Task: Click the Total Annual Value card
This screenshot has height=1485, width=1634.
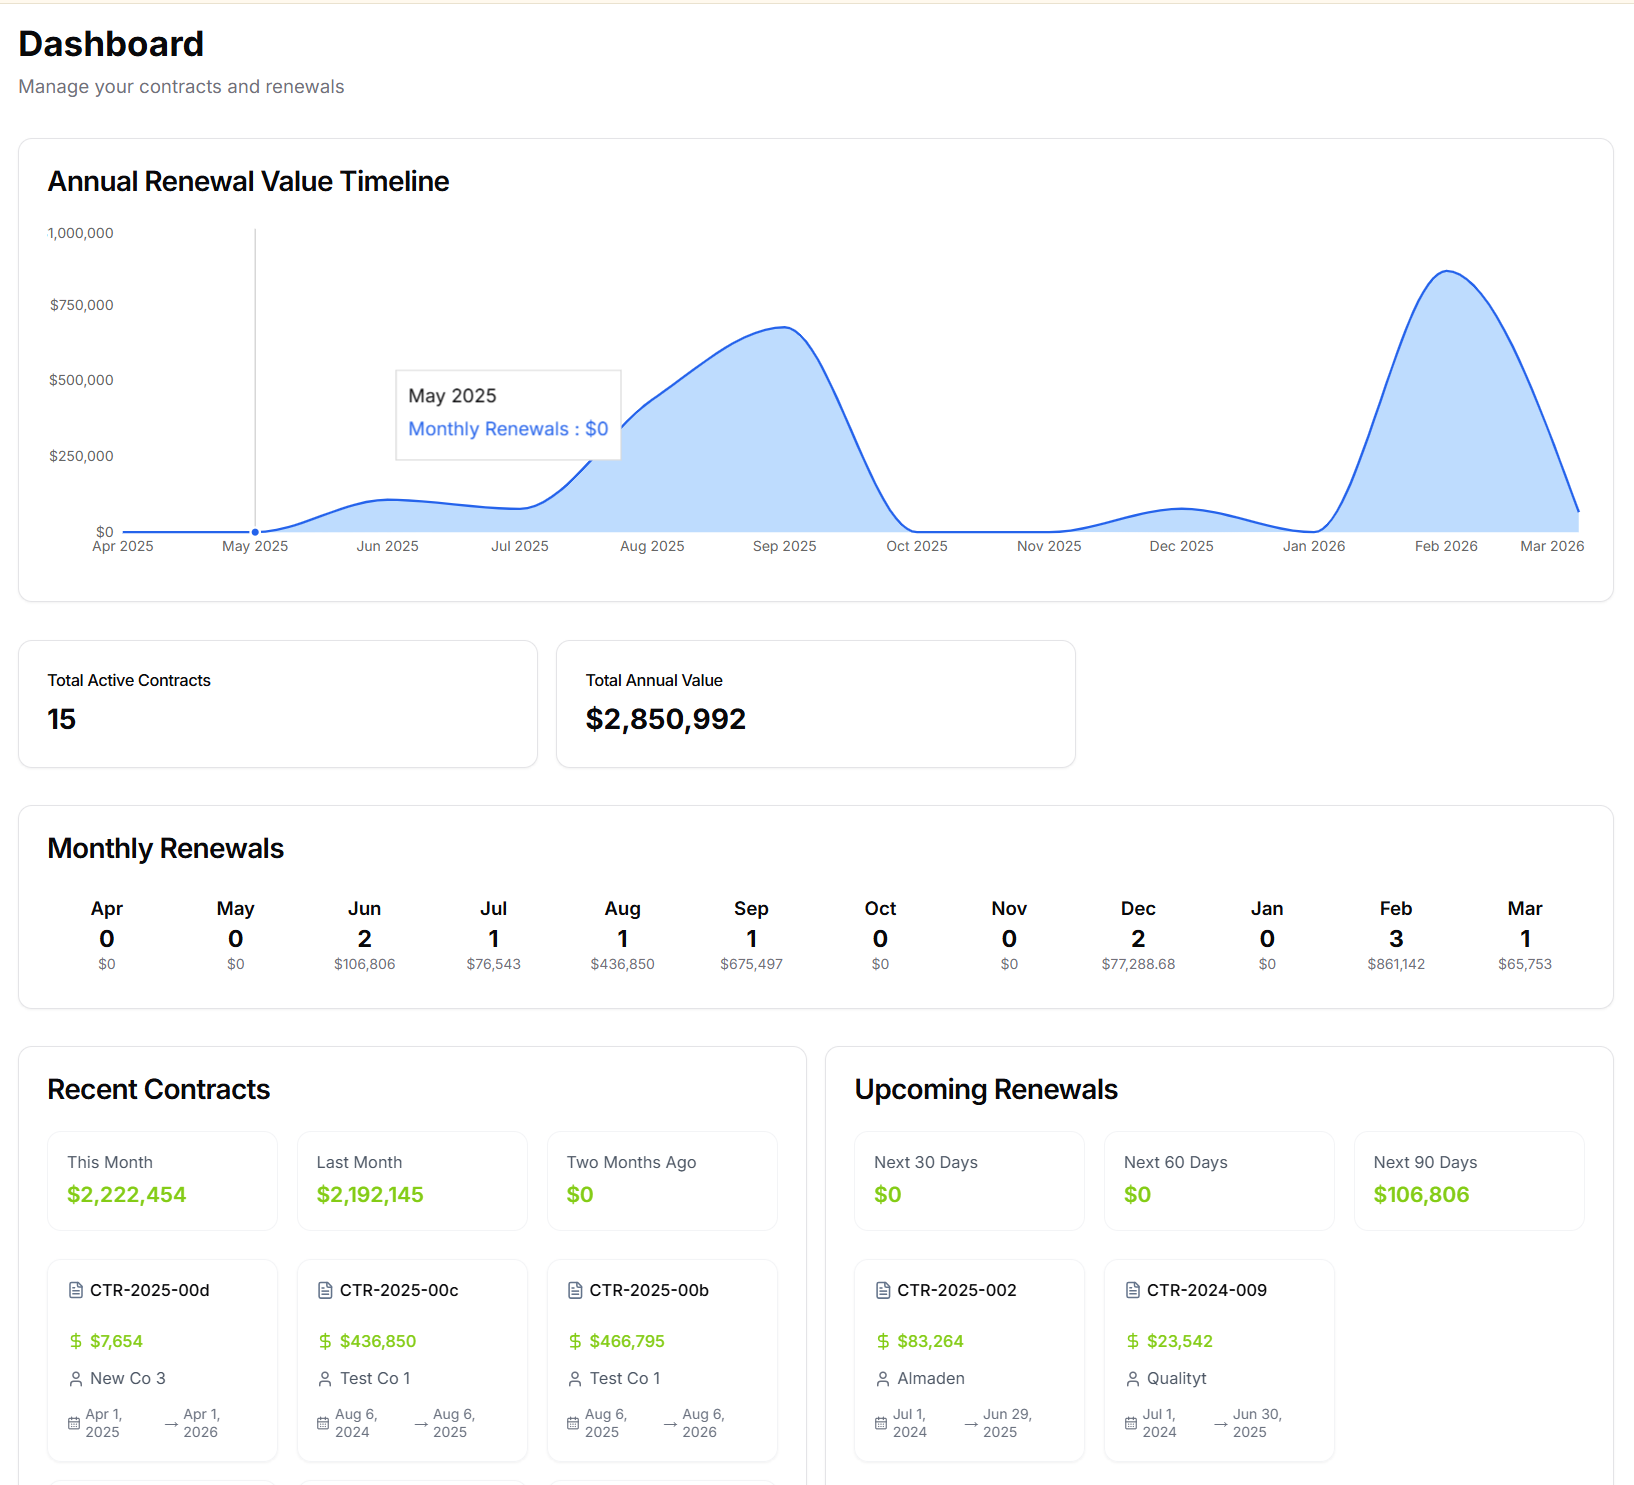Action: point(816,703)
